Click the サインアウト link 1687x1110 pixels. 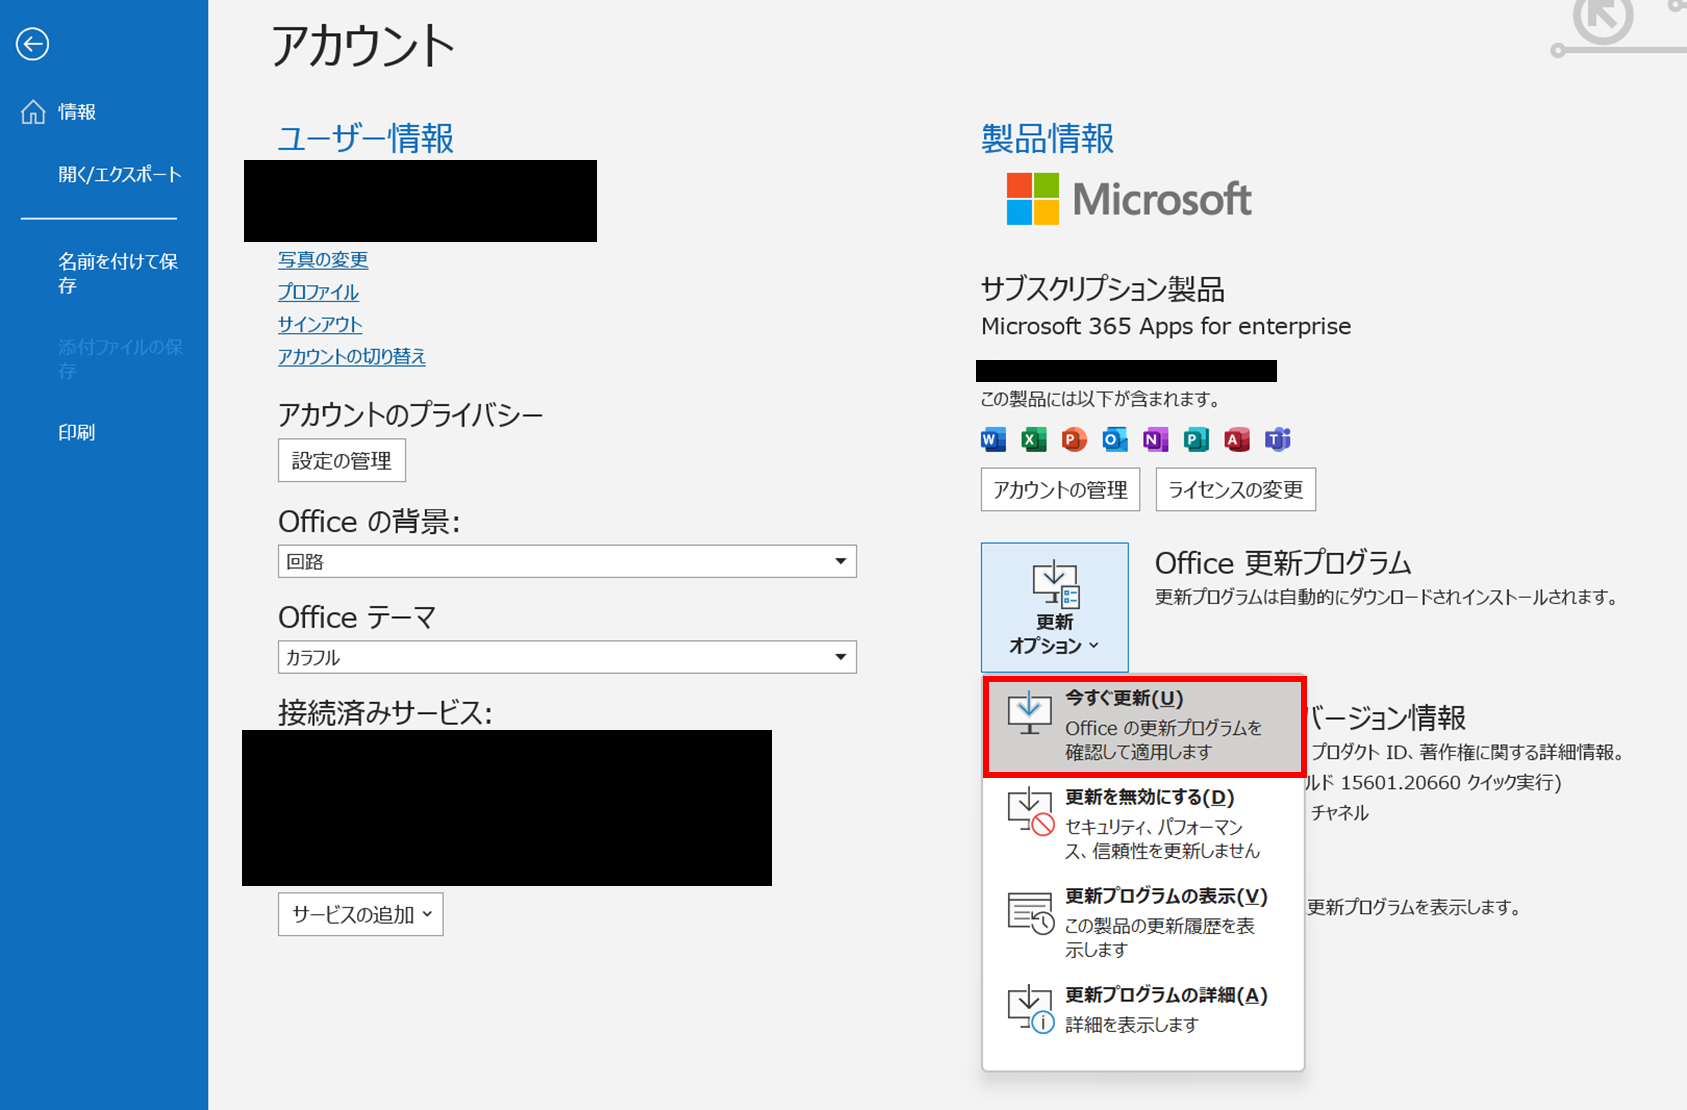click(x=320, y=324)
